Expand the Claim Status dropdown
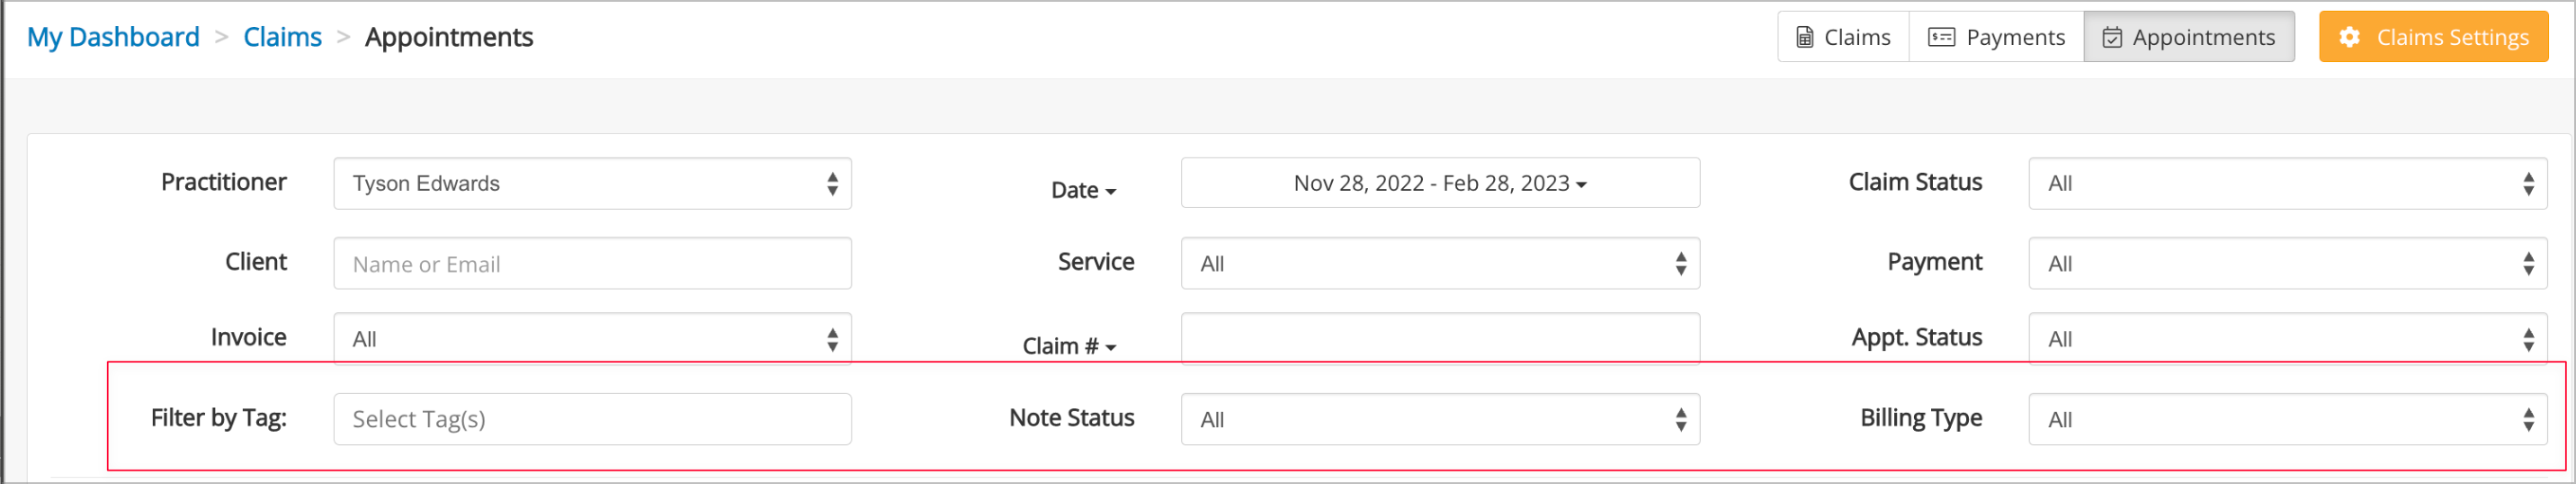The image size is (2576, 484). pyautogui.click(x=2287, y=183)
